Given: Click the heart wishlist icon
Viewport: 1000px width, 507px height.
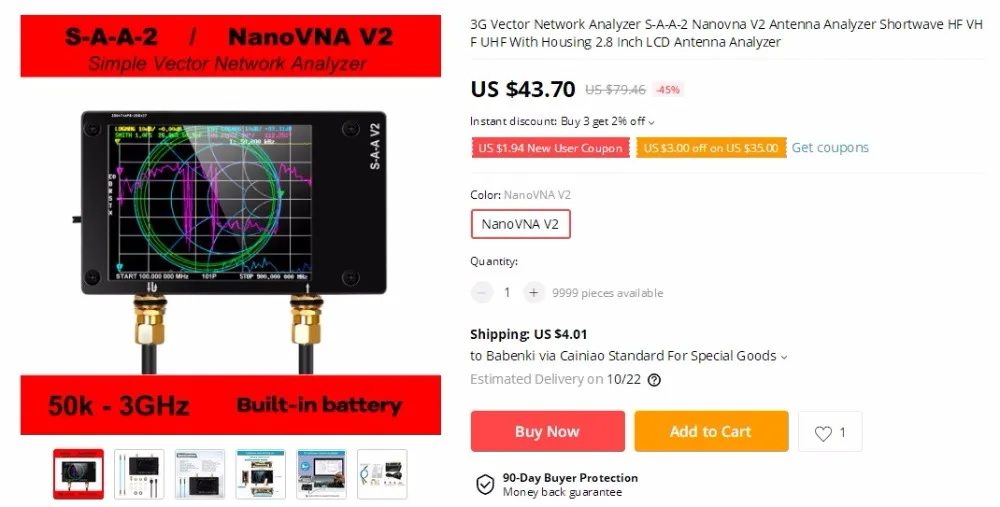Looking at the screenshot, I should tap(823, 433).
